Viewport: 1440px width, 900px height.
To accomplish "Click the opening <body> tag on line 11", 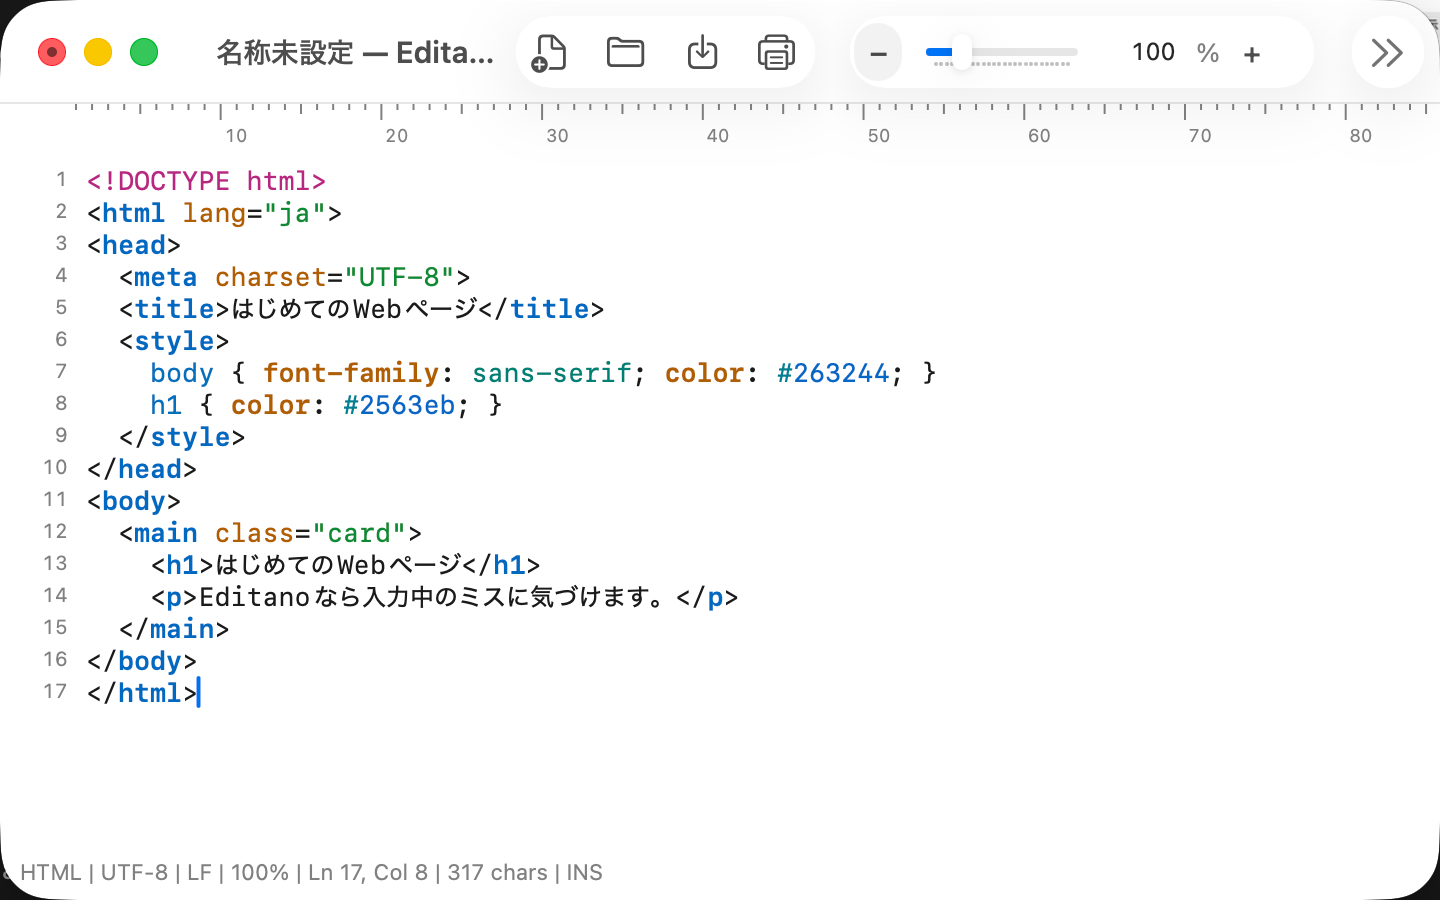I will (134, 501).
